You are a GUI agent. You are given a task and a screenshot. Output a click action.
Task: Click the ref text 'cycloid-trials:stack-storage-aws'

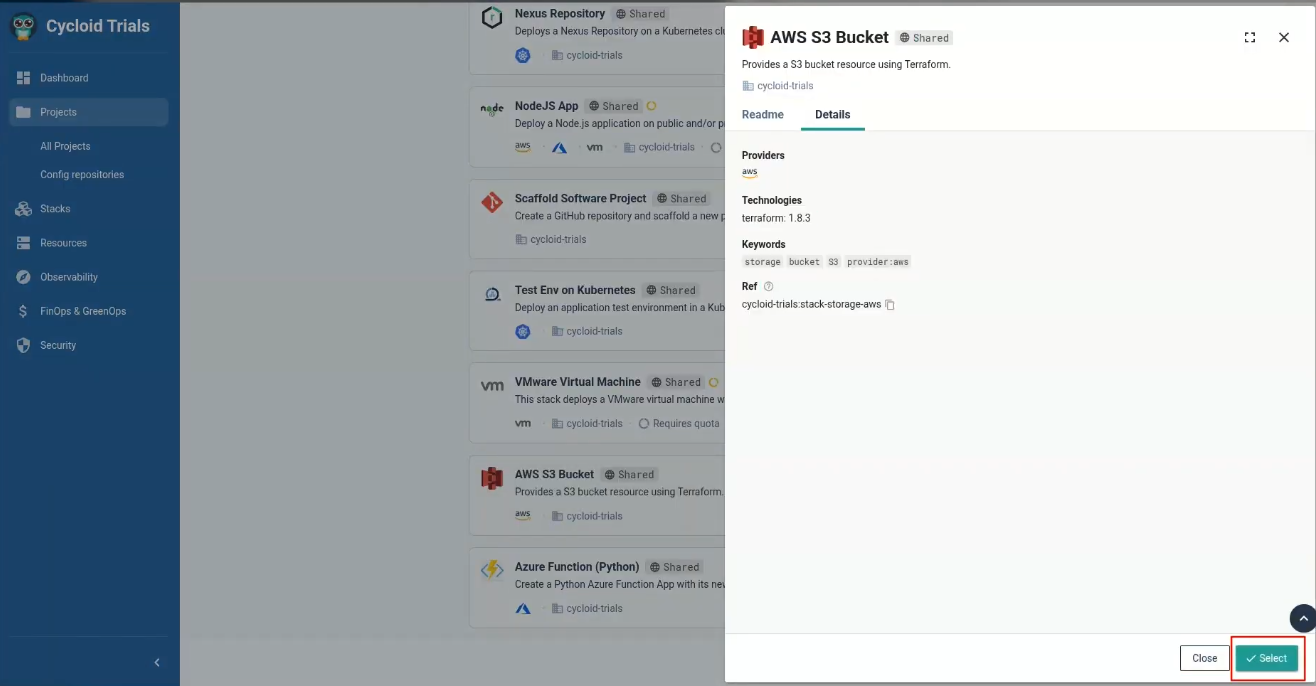[x=812, y=304]
